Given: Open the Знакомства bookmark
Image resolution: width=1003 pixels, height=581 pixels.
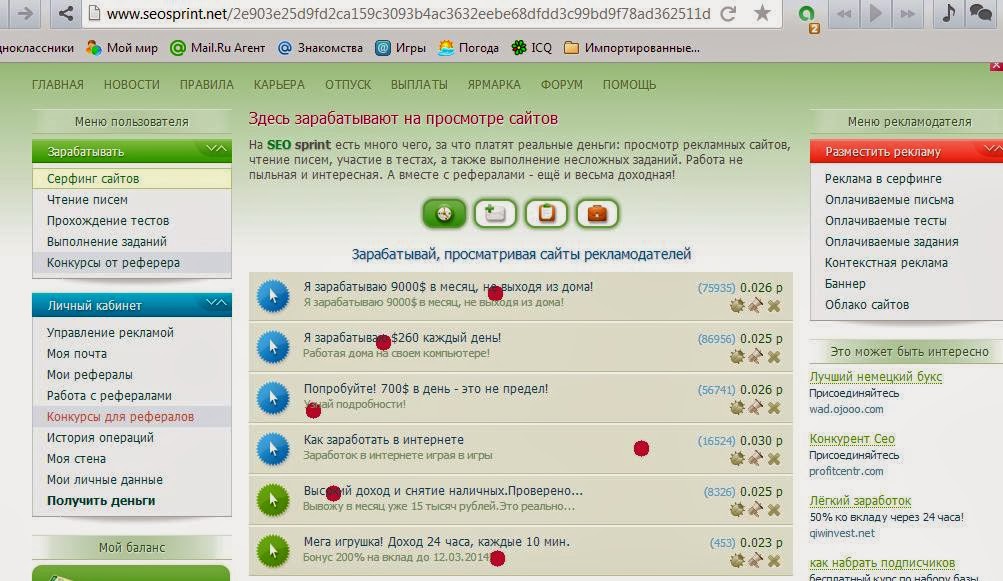Looking at the screenshot, I should coord(320,48).
